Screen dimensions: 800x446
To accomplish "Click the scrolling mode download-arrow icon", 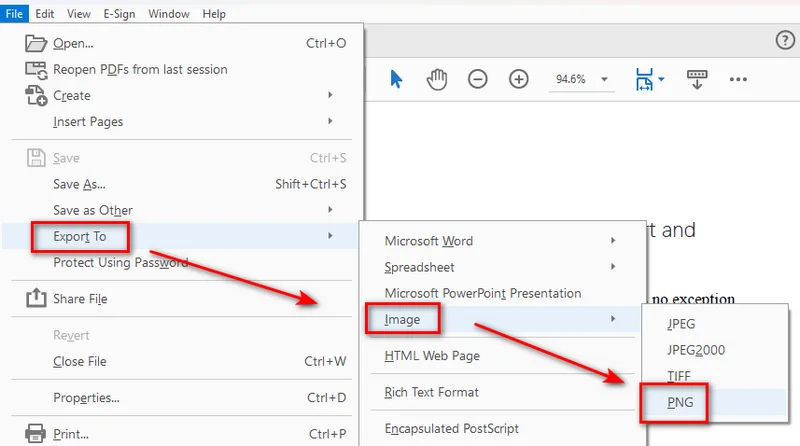I will (x=697, y=79).
